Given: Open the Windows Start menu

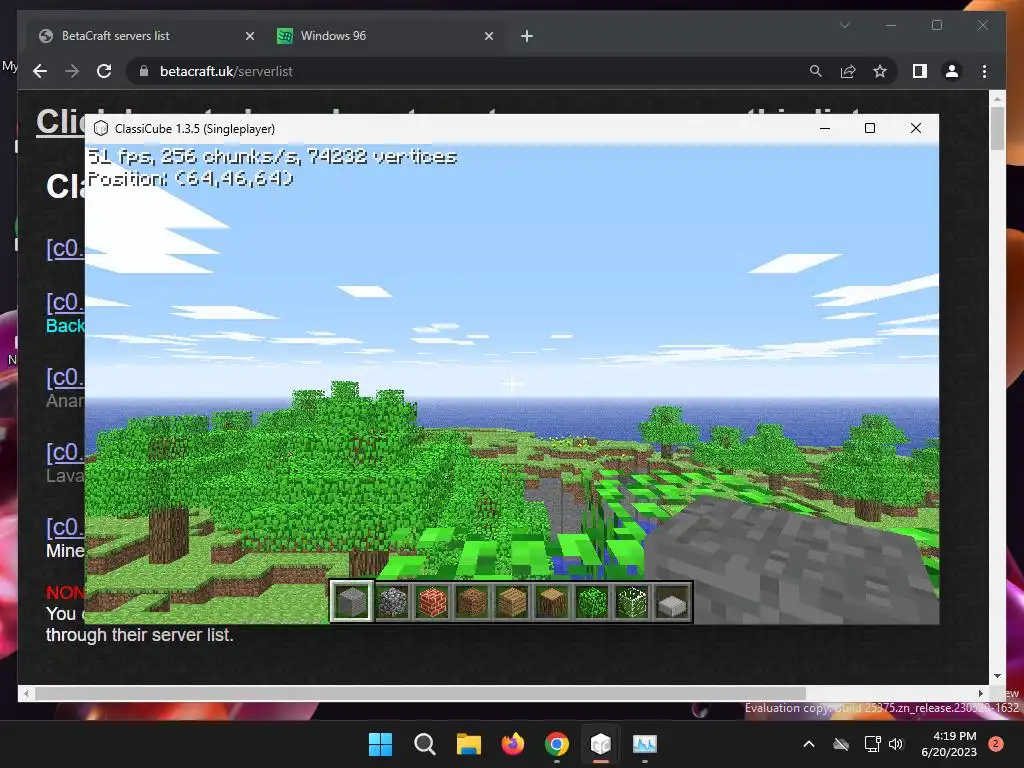Looking at the screenshot, I should pos(381,744).
